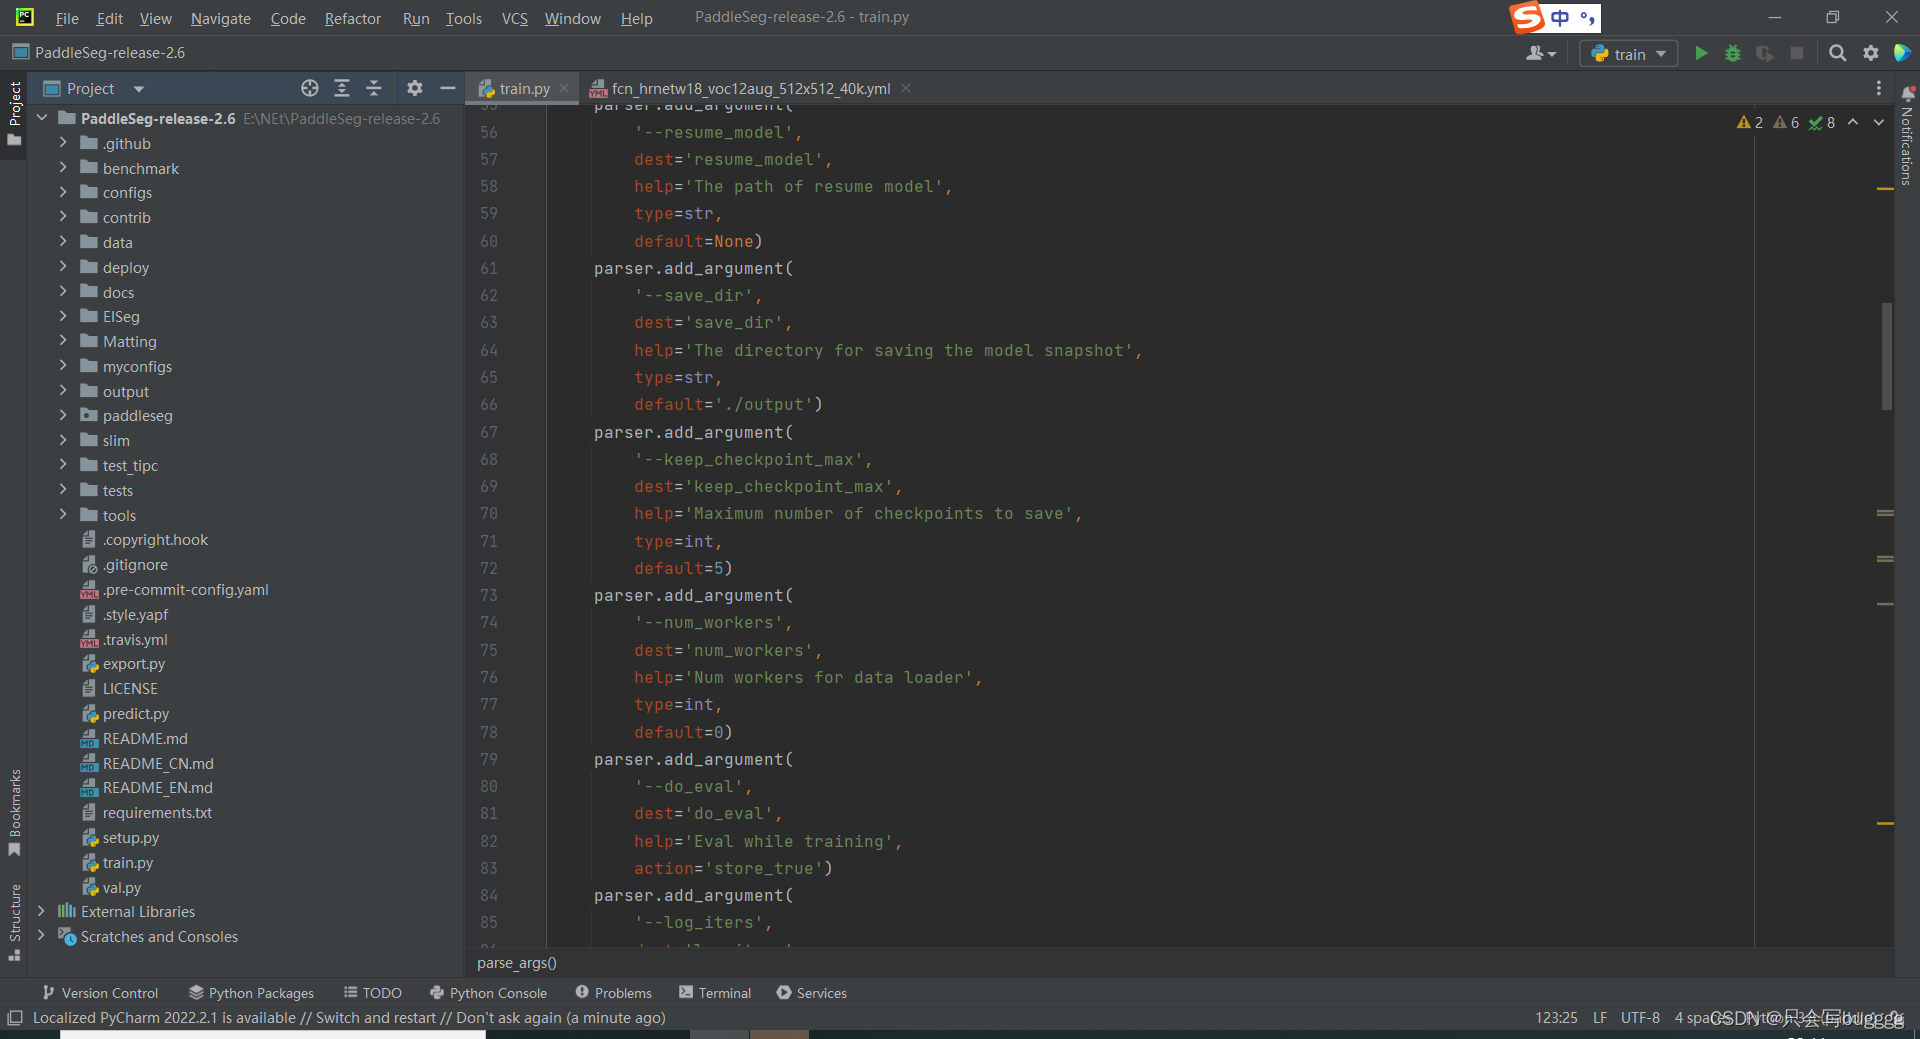
Task: Switch to fcn_hrnetw18_voc12aug_512x512_40k.yml tab
Action: pos(750,88)
